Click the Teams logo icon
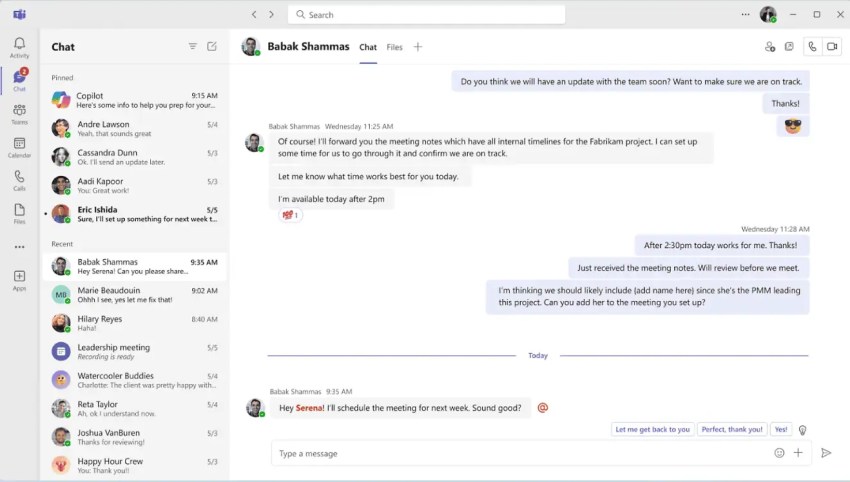The height and width of the screenshot is (482, 850). (x=20, y=14)
